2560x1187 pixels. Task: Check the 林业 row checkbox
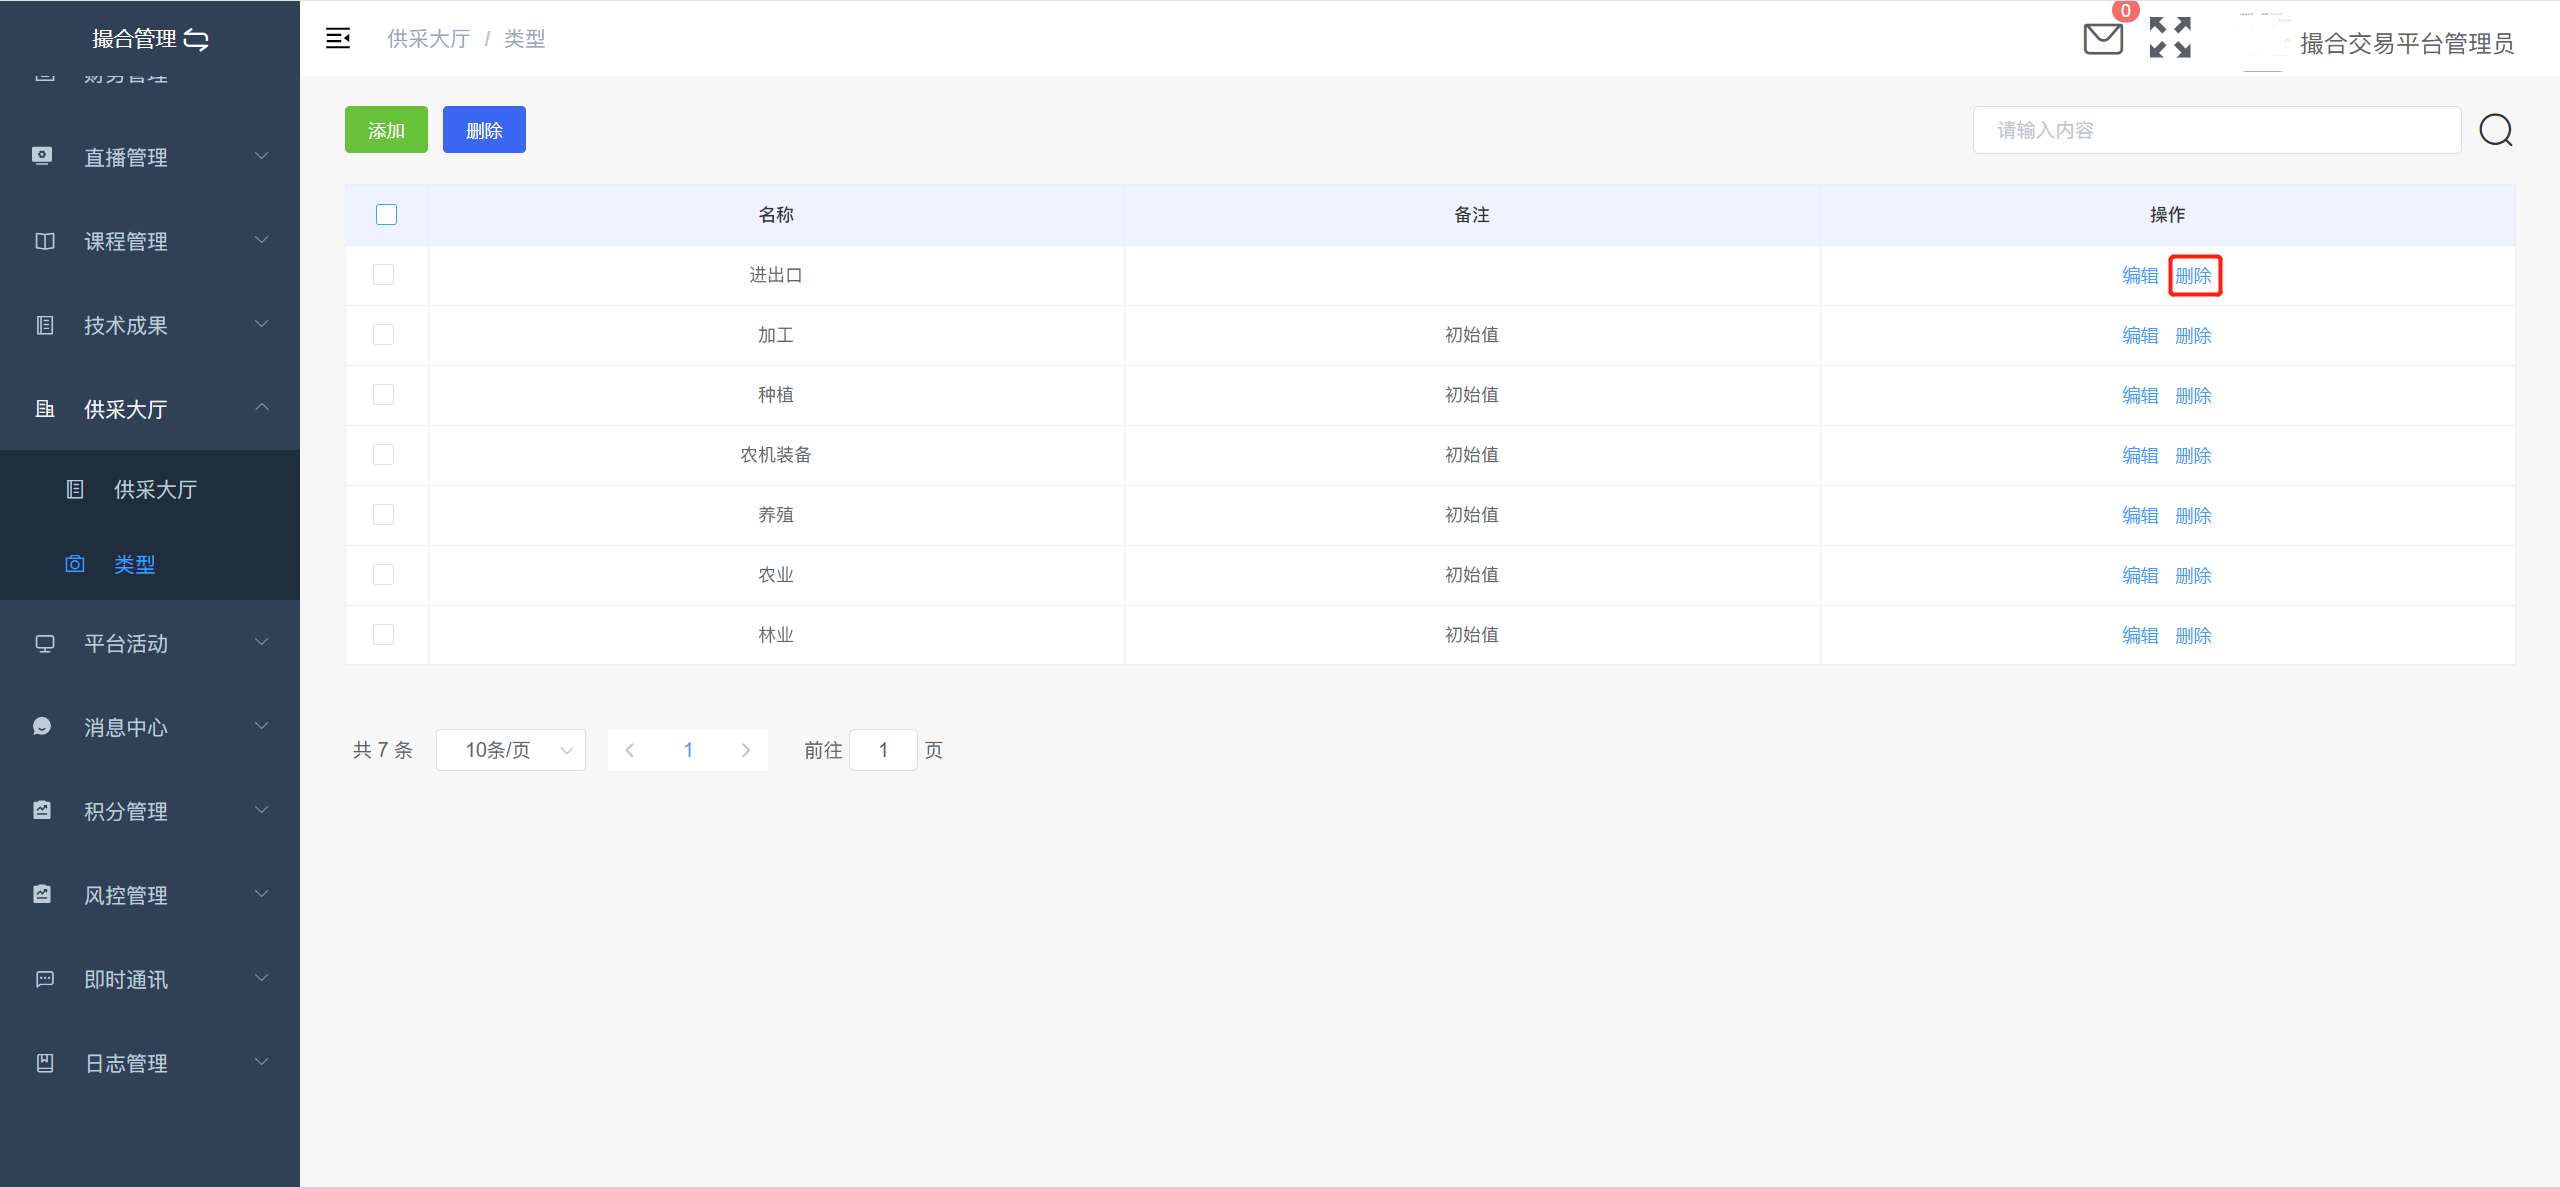[383, 634]
